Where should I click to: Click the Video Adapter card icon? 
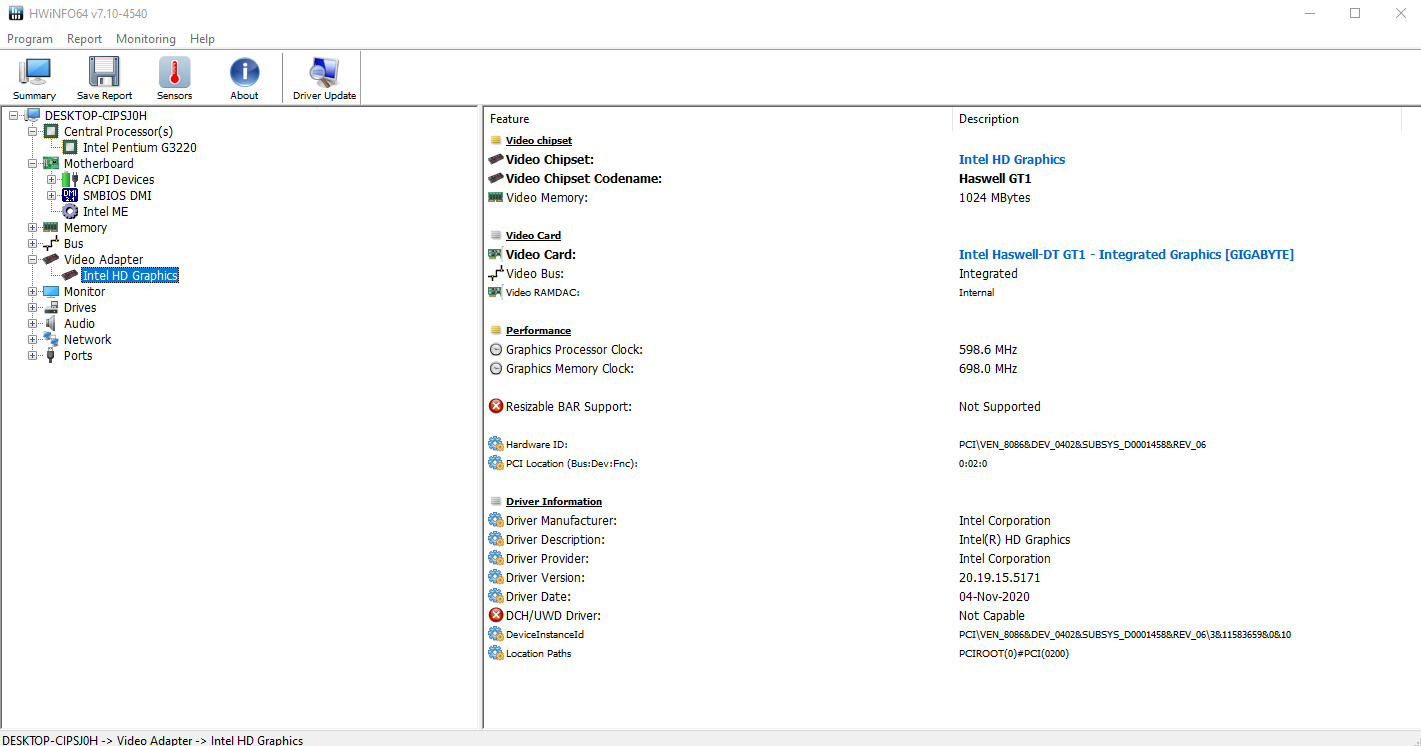pyautogui.click(x=51, y=259)
